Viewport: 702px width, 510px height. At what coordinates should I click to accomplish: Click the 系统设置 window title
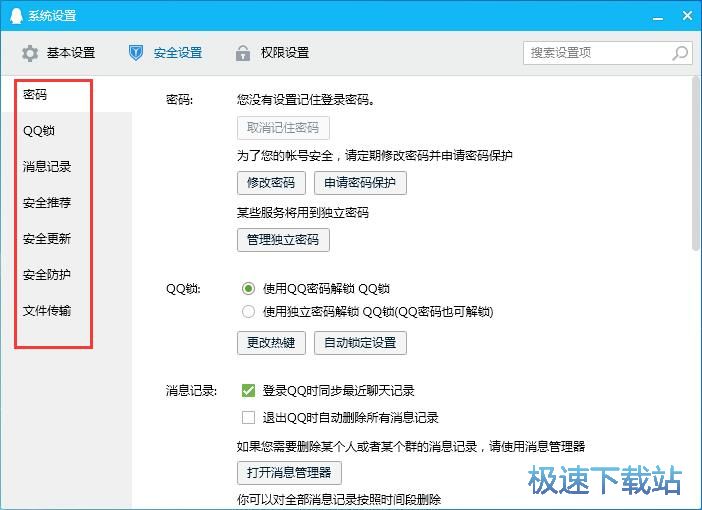click(52, 16)
